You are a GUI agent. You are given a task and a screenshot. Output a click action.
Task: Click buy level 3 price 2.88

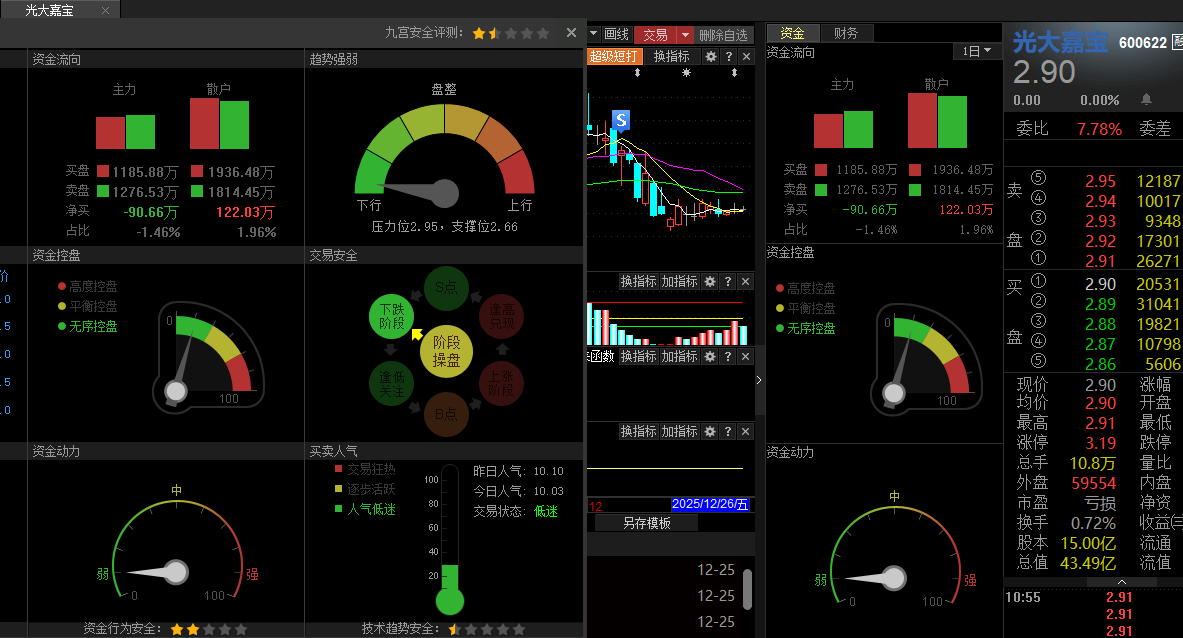(1100, 324)
